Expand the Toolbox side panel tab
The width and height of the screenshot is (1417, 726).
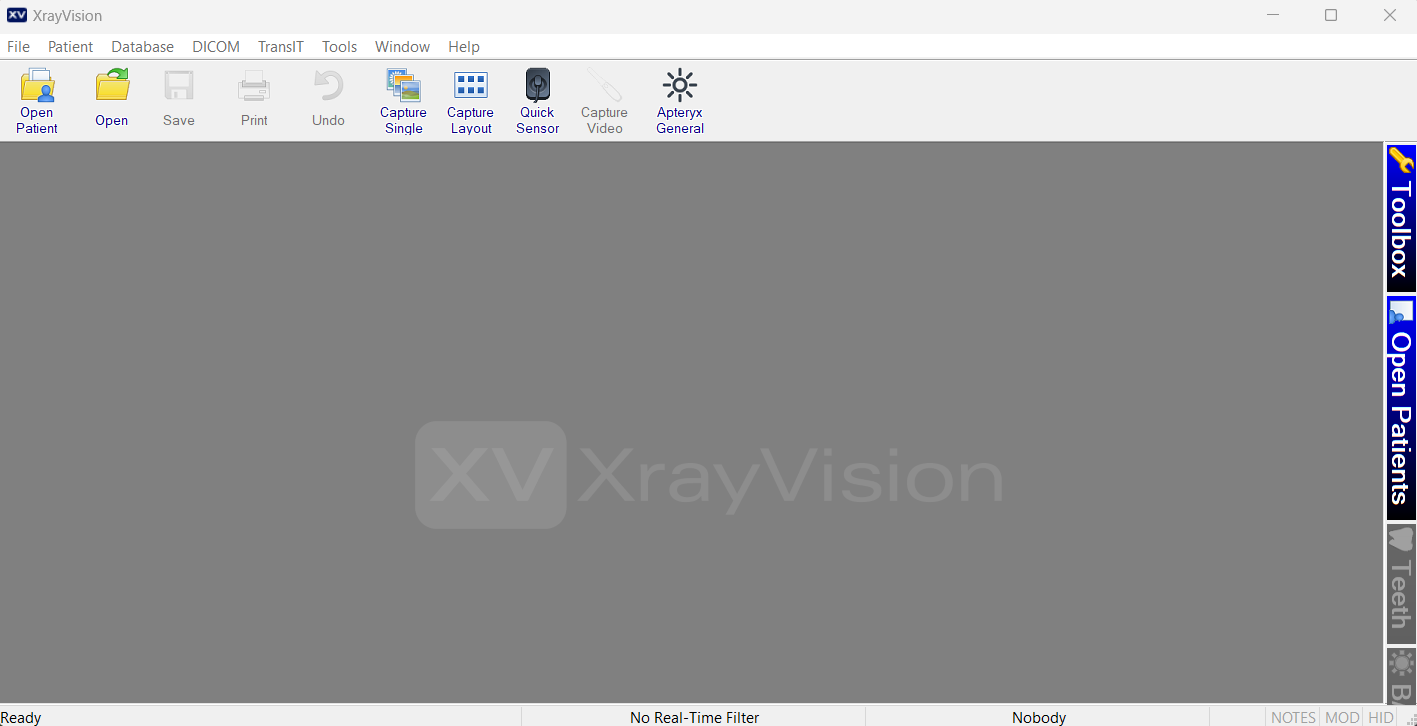click(1401, 217)
